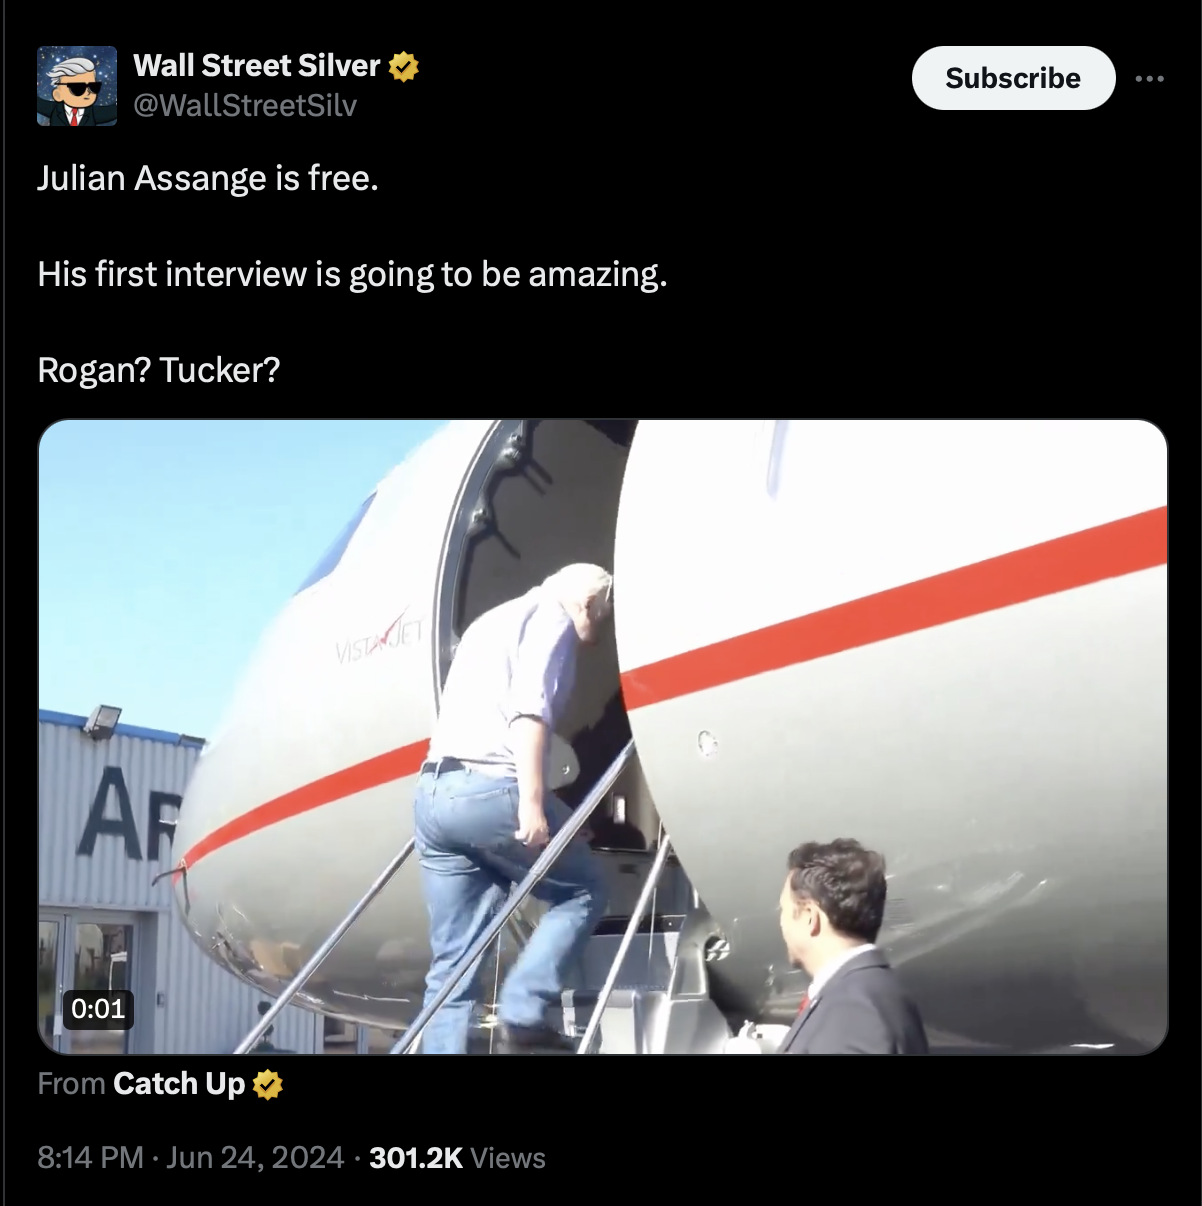Click the verified badge next to Catch Up
Viewport: 1202px width, 1206px height.
tap(268, 1085)
